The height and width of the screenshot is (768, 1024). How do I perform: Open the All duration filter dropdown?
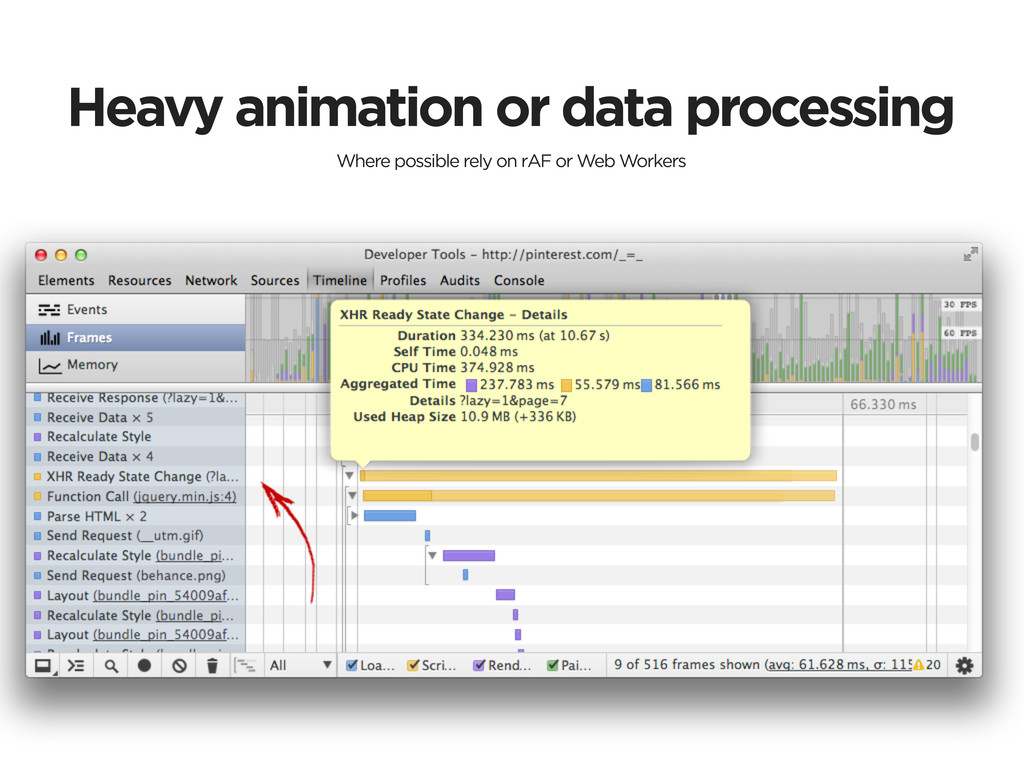pyautogui.click(x=300, y=665)
